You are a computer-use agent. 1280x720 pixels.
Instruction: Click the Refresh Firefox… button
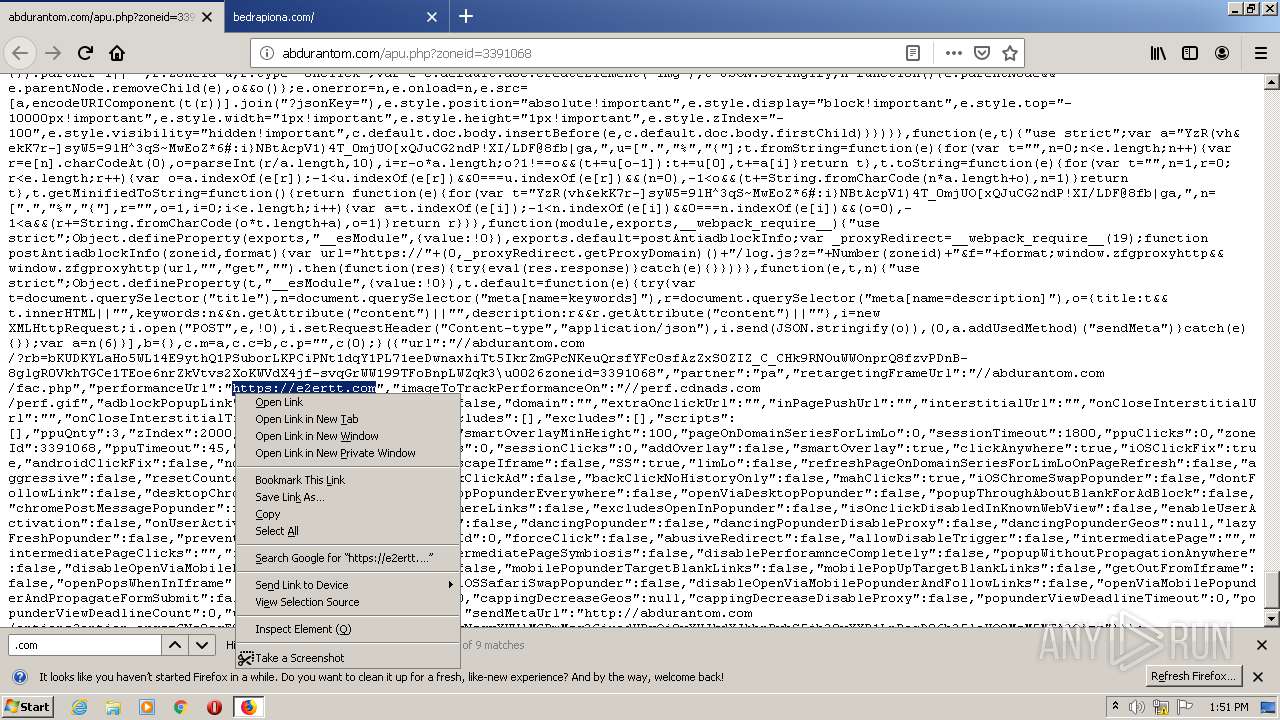click(x=1193, y=676)
